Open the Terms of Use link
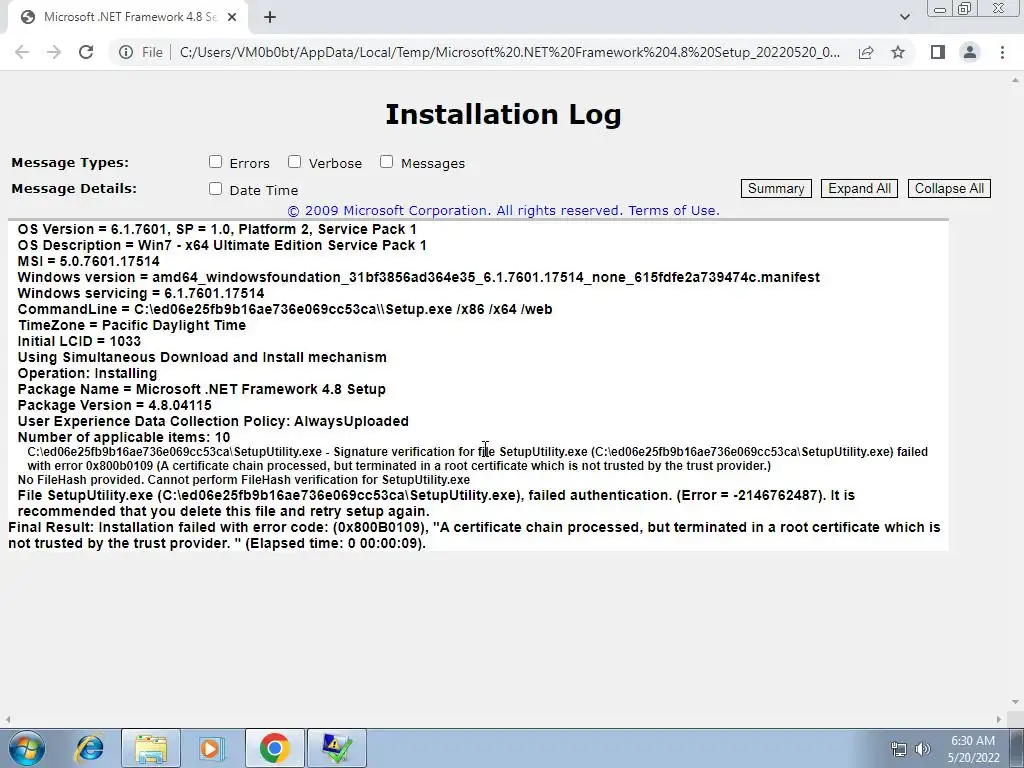Screen dimensions: 1024x768 (x=673, y=210)
